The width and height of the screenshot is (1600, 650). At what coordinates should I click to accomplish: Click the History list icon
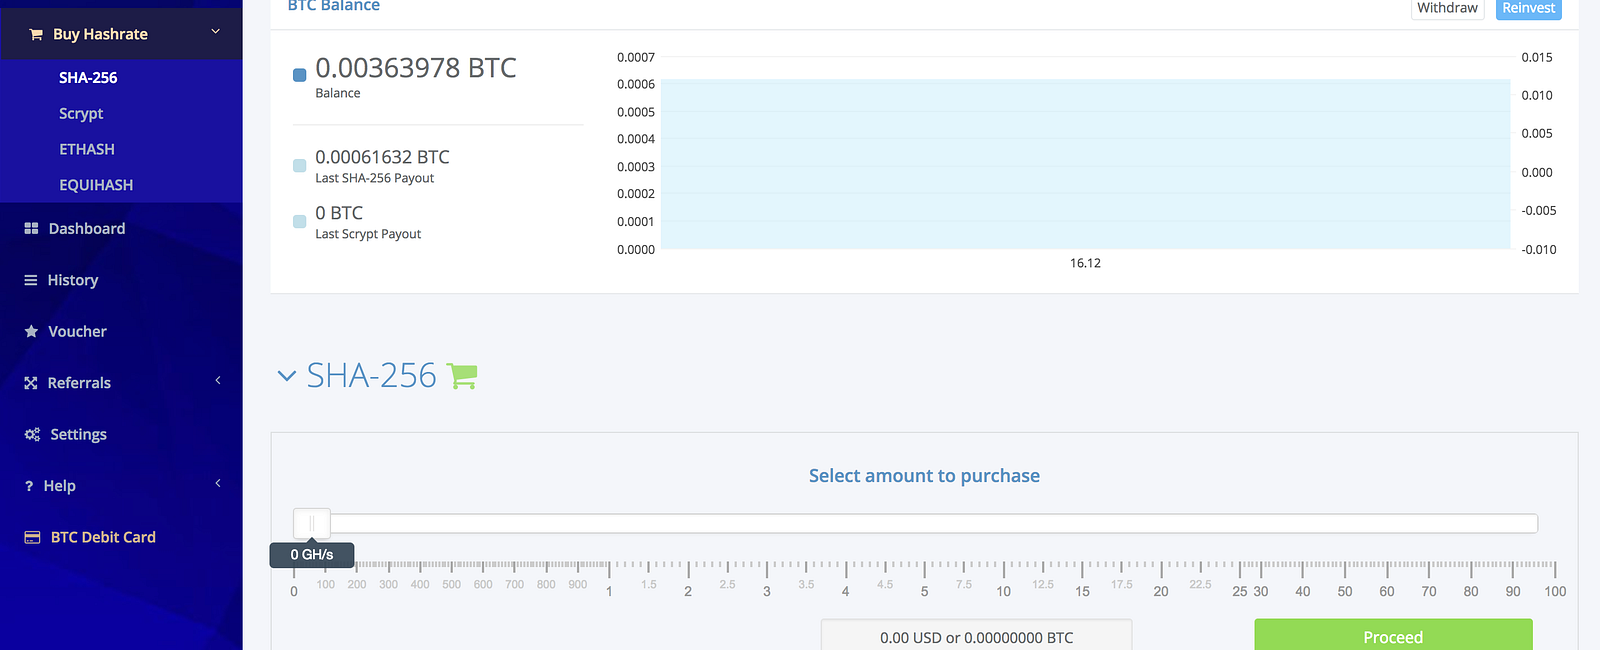(31, 280)
